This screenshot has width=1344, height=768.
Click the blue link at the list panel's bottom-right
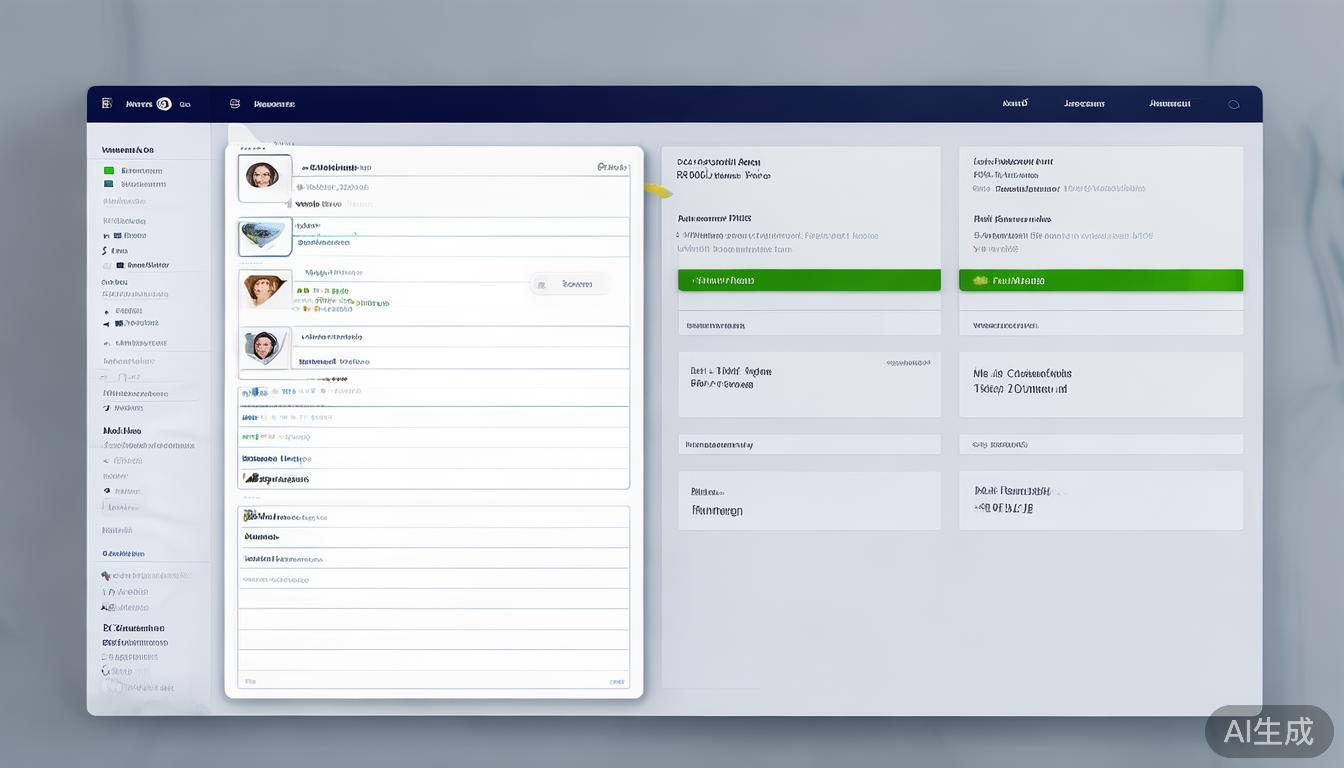(617, 682)
